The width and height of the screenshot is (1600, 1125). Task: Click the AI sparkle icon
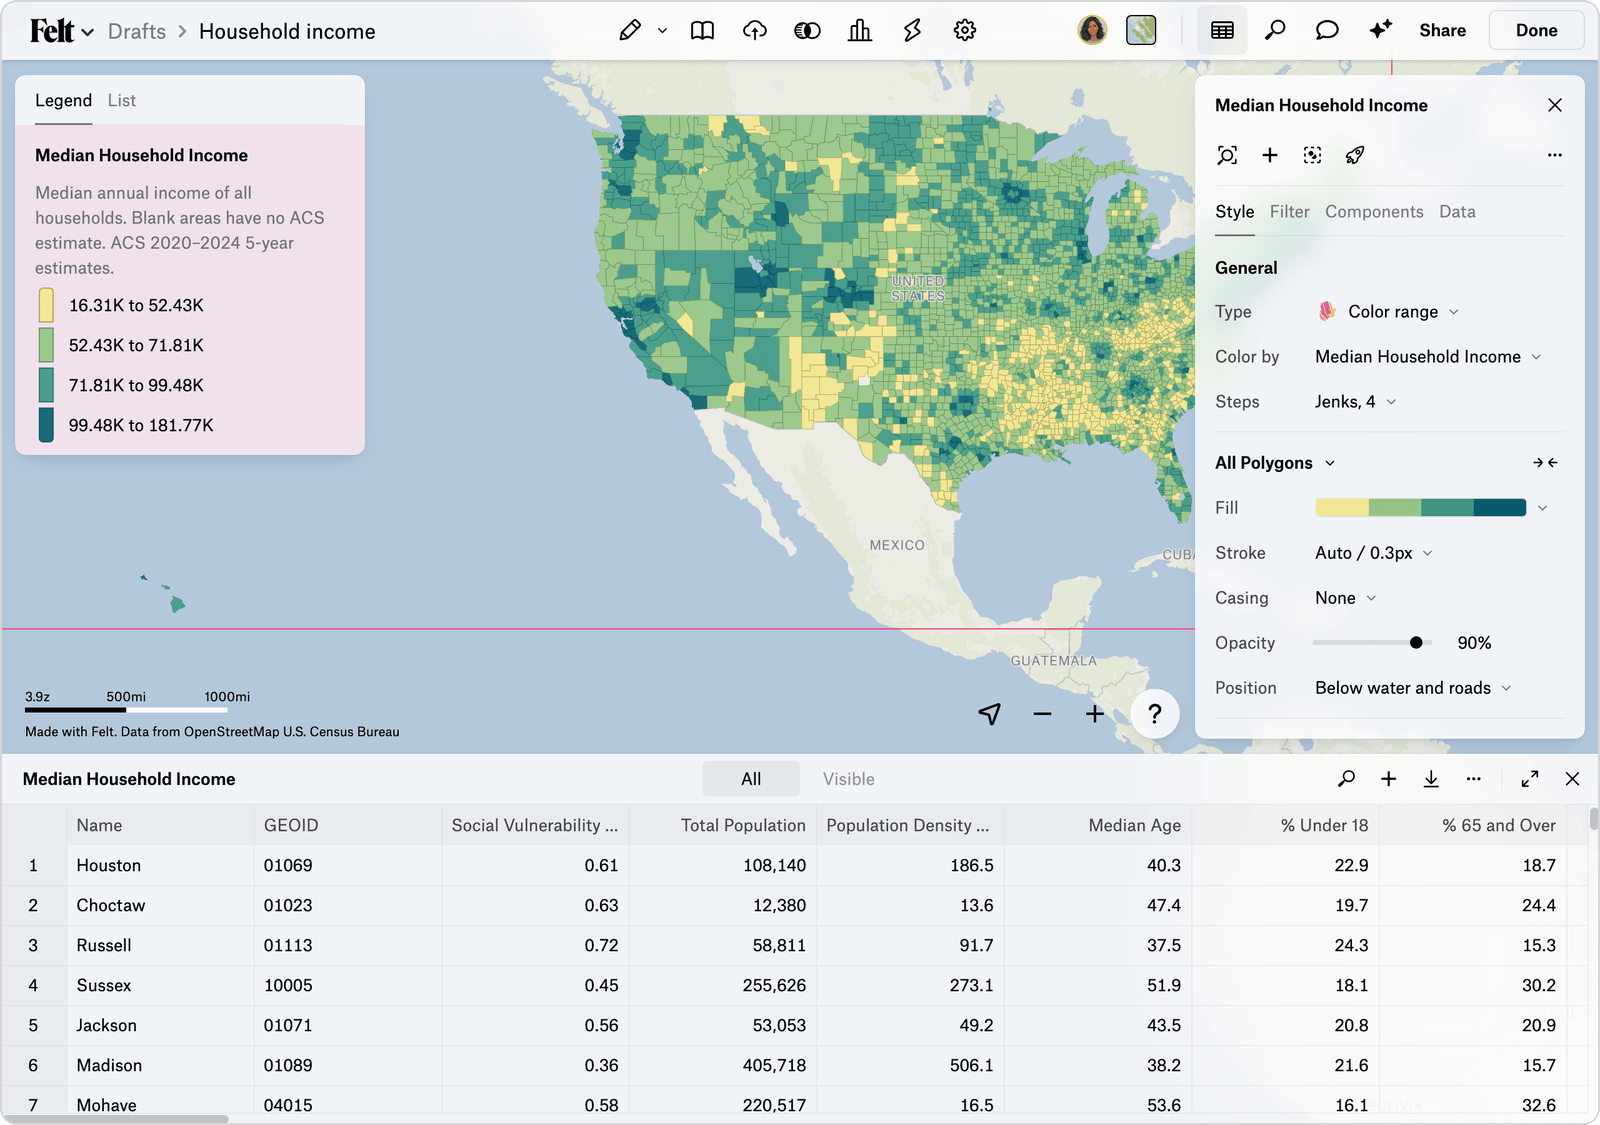[x=1380, y=31]
